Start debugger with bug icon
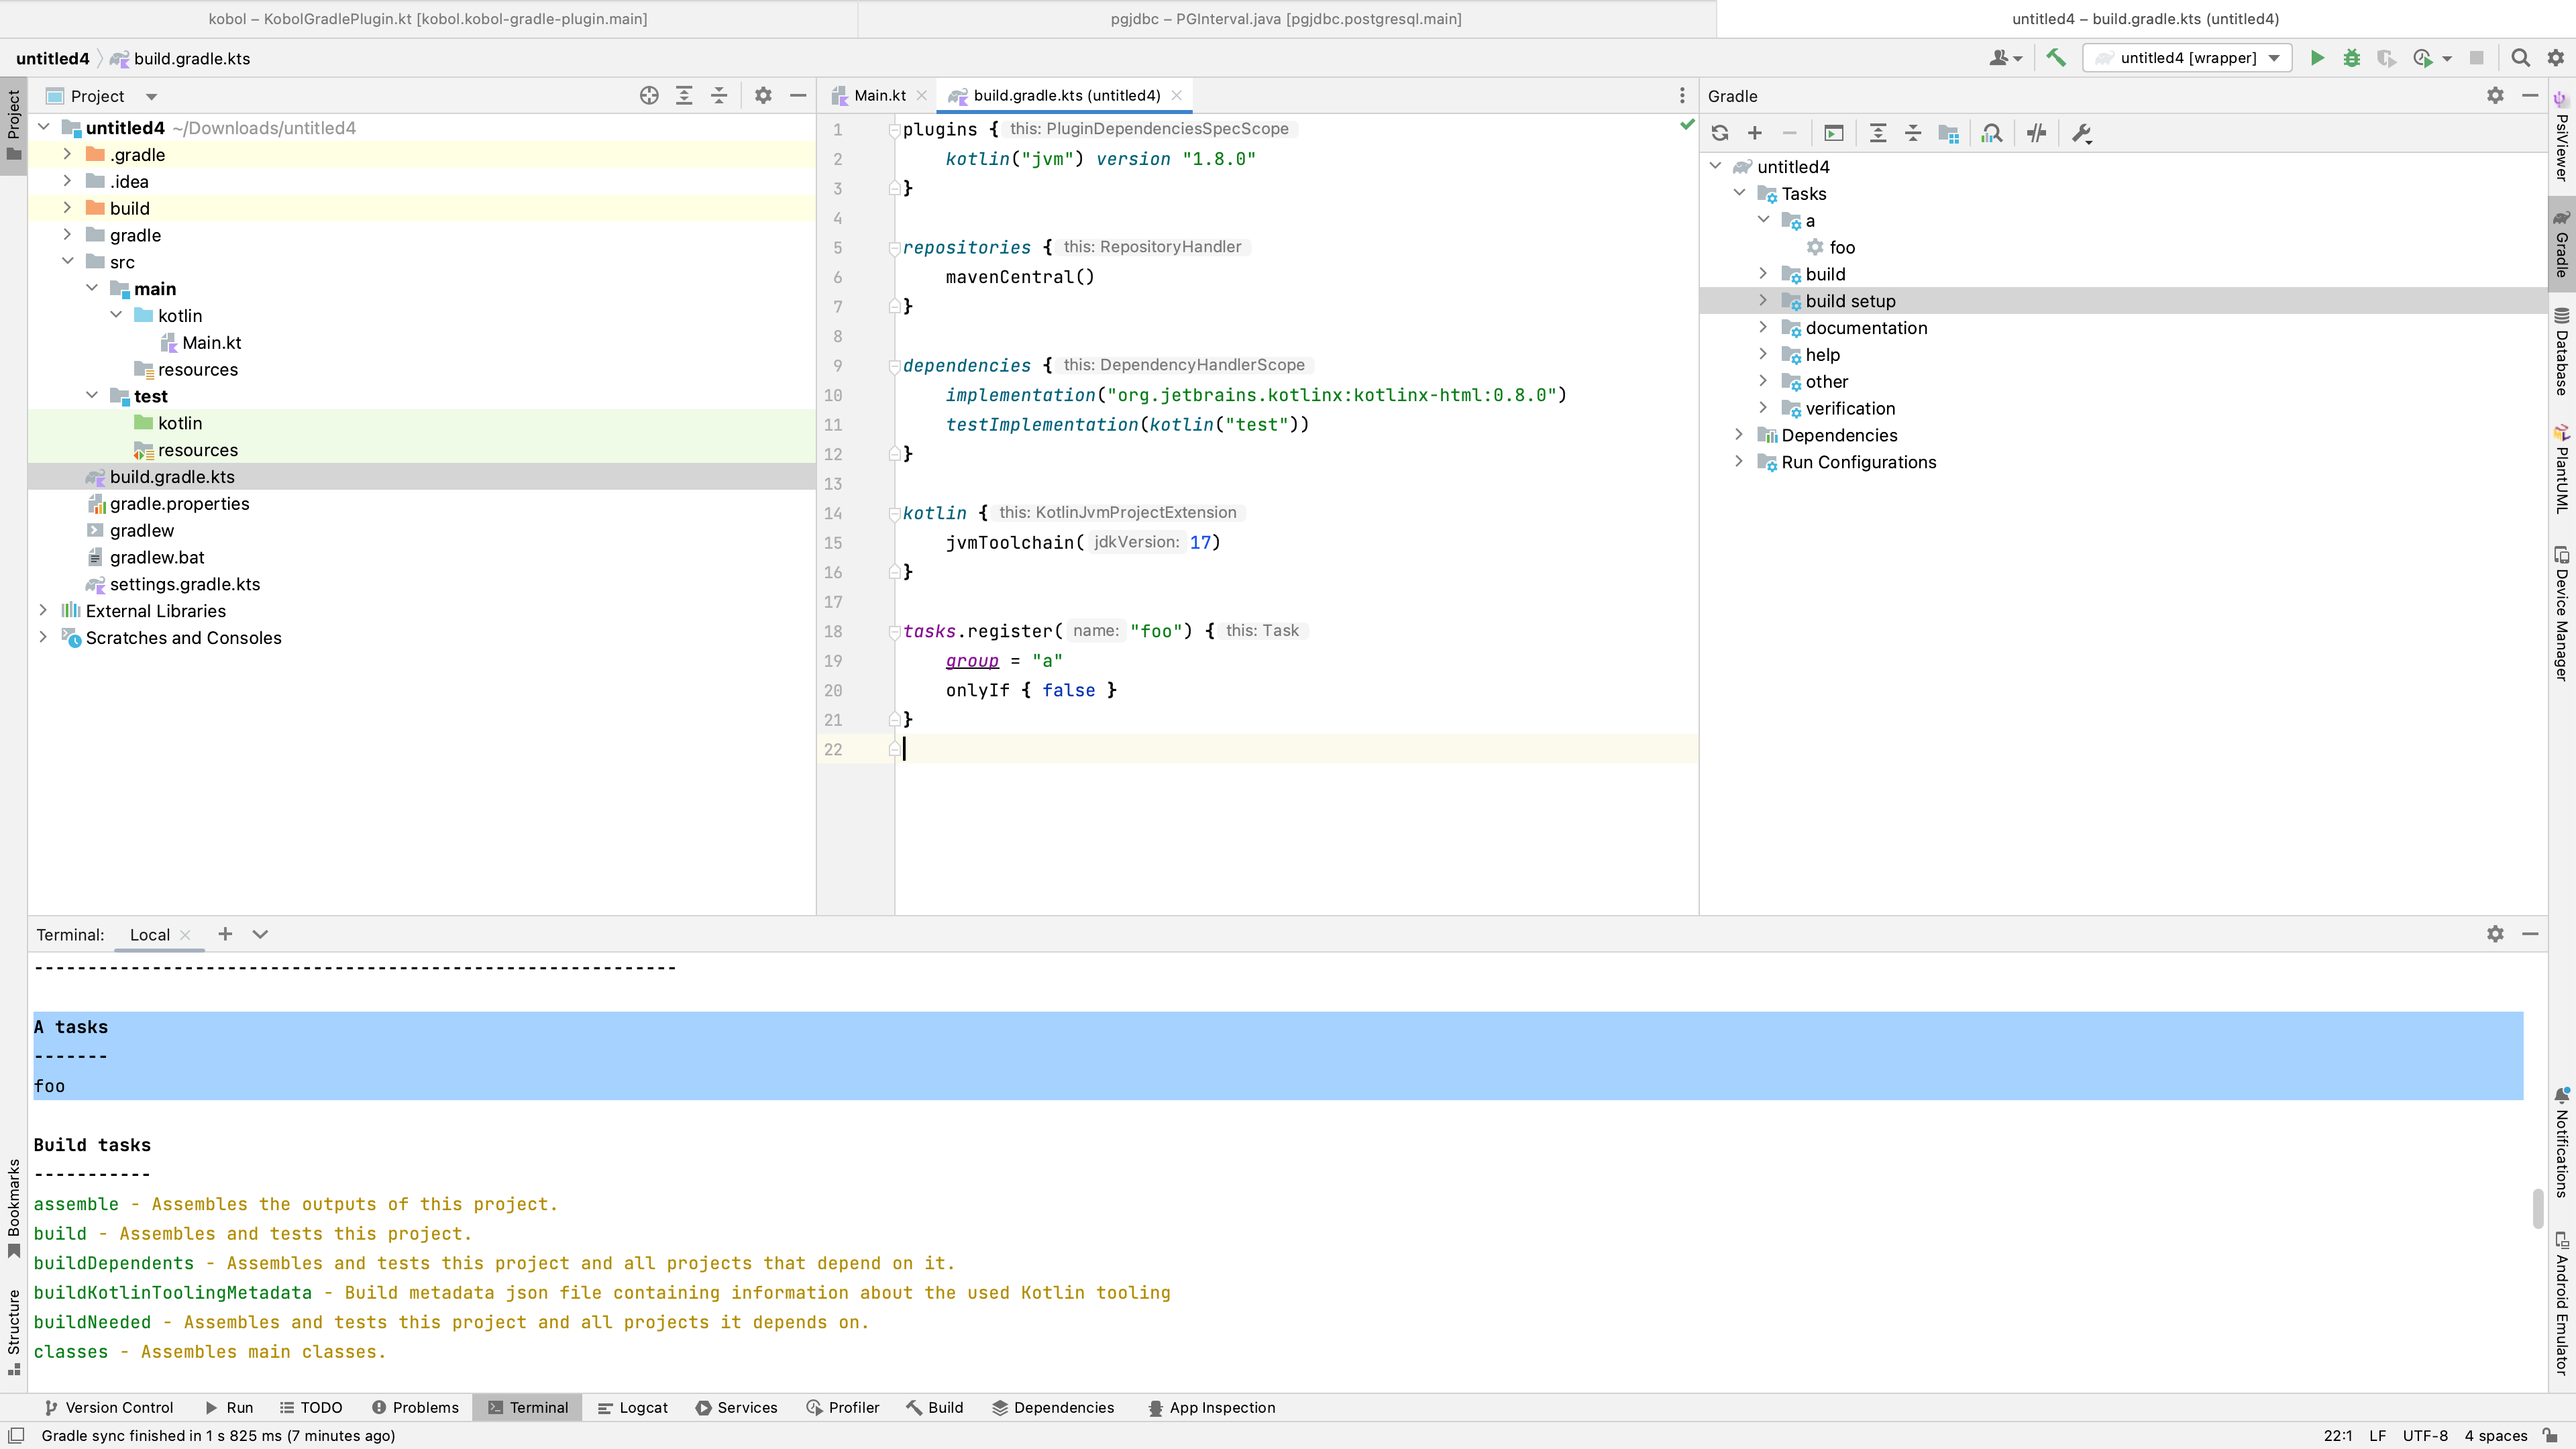This screenshot has height=1449, width=2576. [x=2351, y=57]
